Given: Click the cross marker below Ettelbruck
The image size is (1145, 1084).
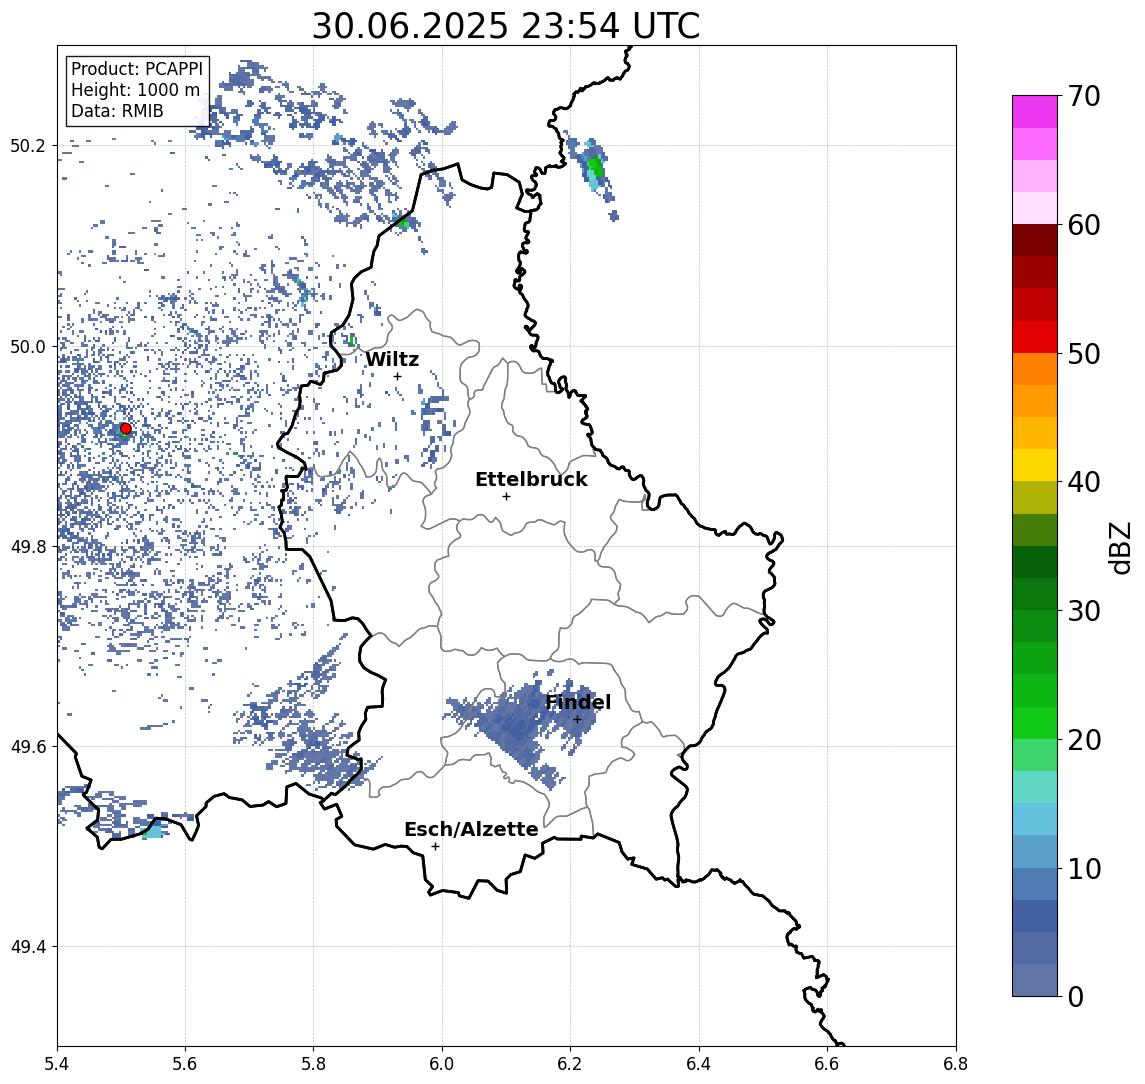Looking at the screenshot, I should pos(506,497).
